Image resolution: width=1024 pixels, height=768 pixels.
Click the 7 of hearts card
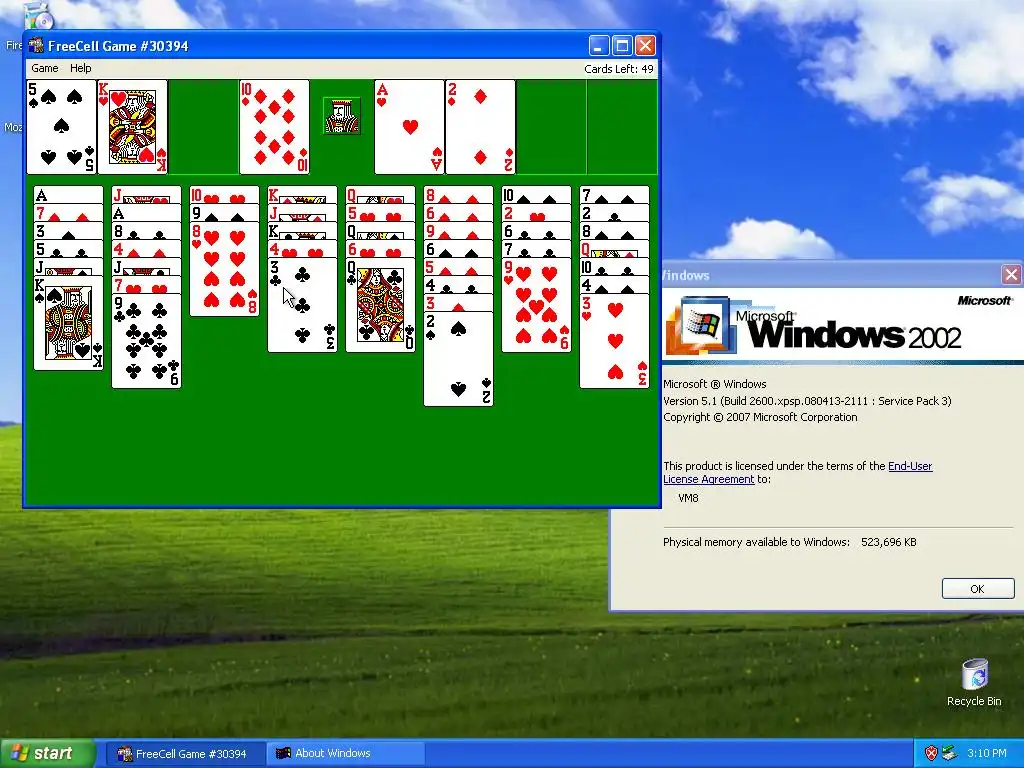click(146, 285)
